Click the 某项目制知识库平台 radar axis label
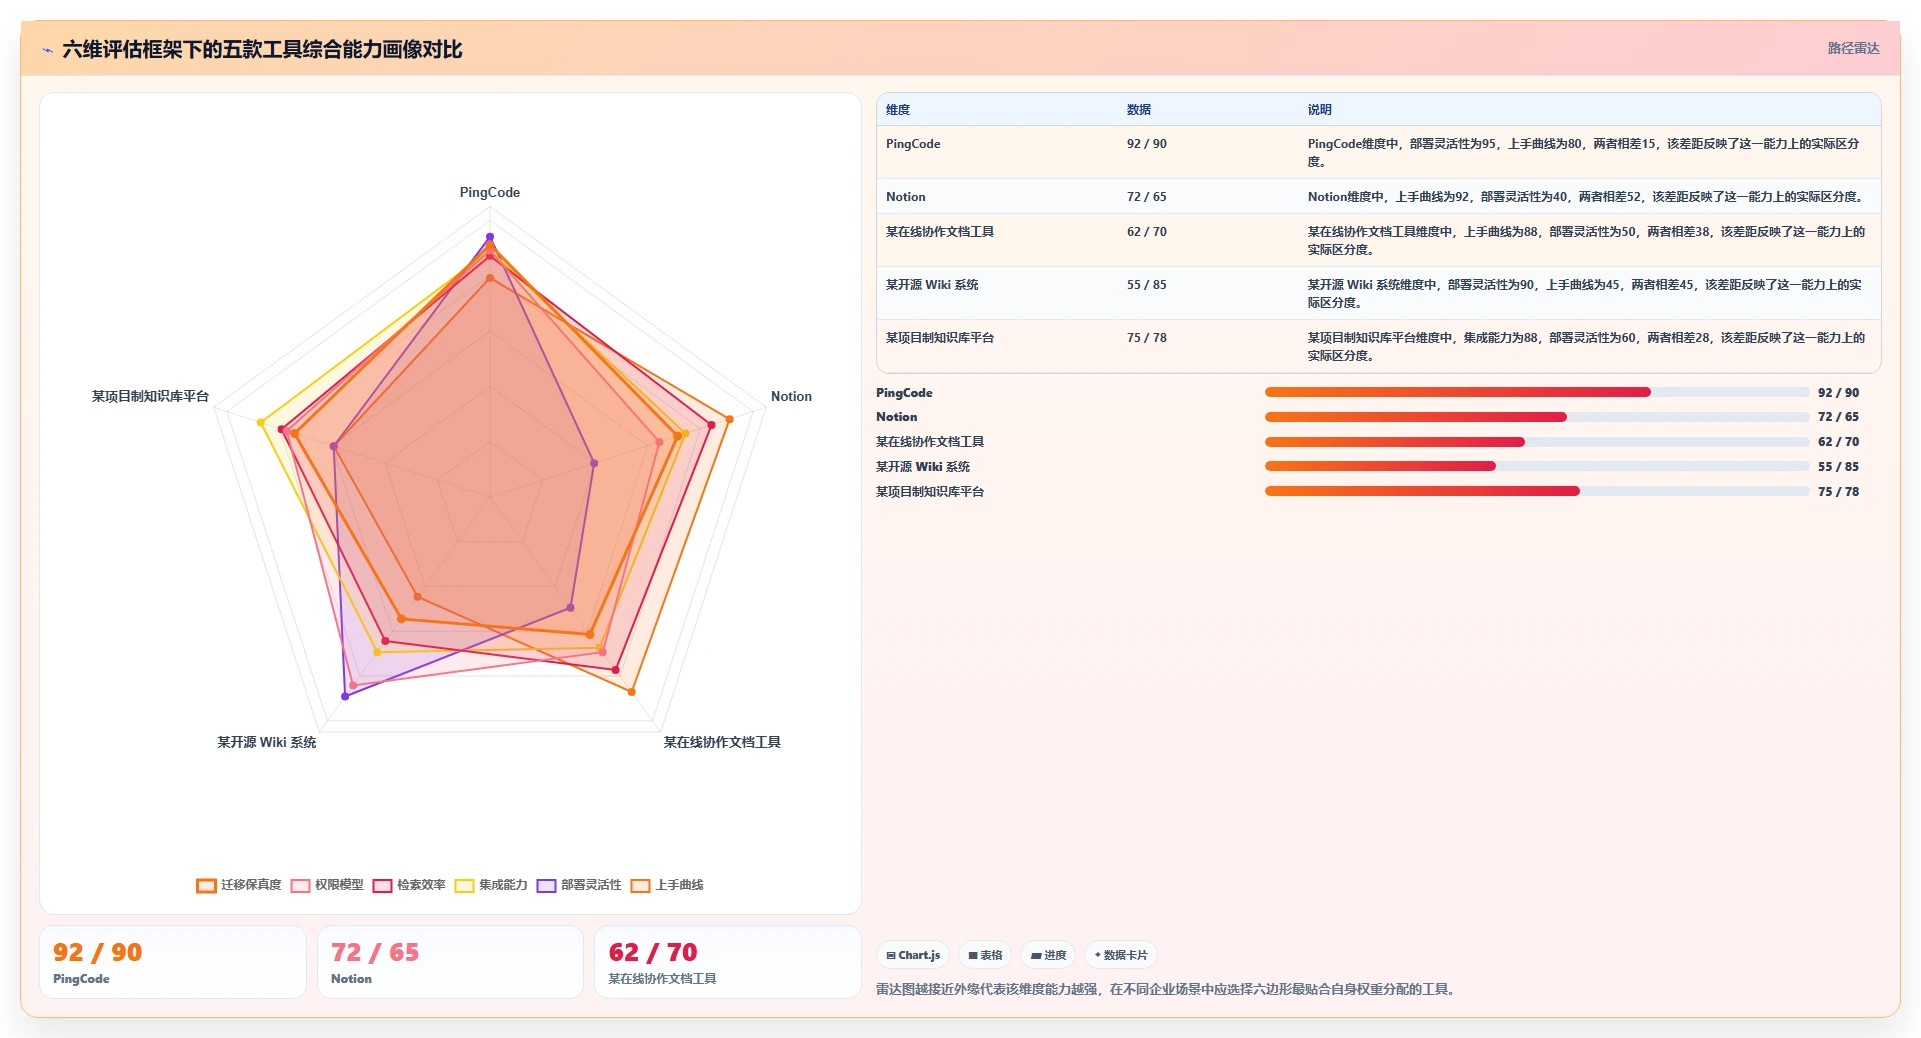Screen dimensions: 1921x1038 tap(150, 396)
